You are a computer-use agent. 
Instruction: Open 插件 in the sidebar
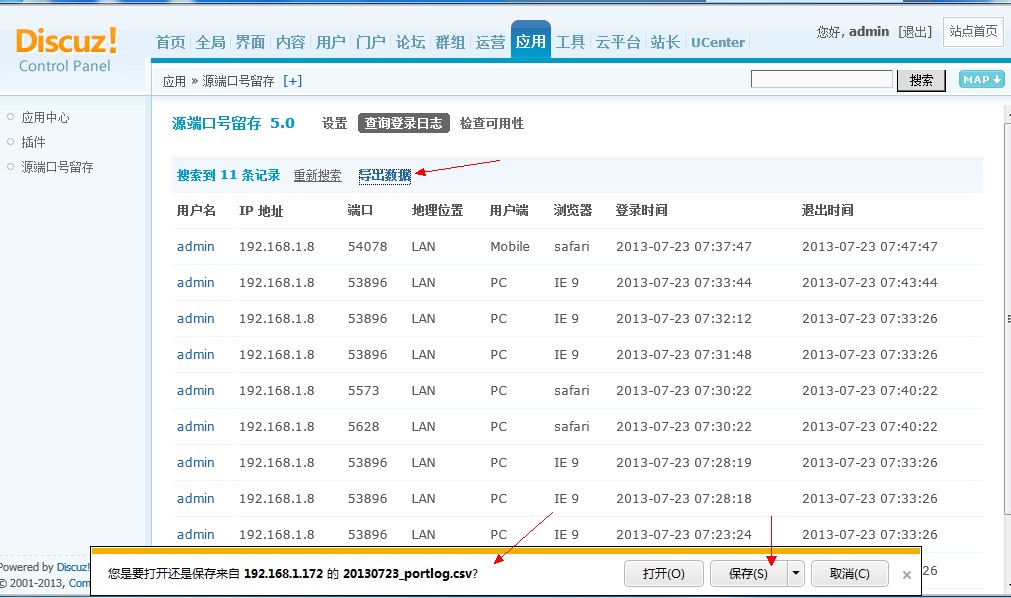coord(34,142)
